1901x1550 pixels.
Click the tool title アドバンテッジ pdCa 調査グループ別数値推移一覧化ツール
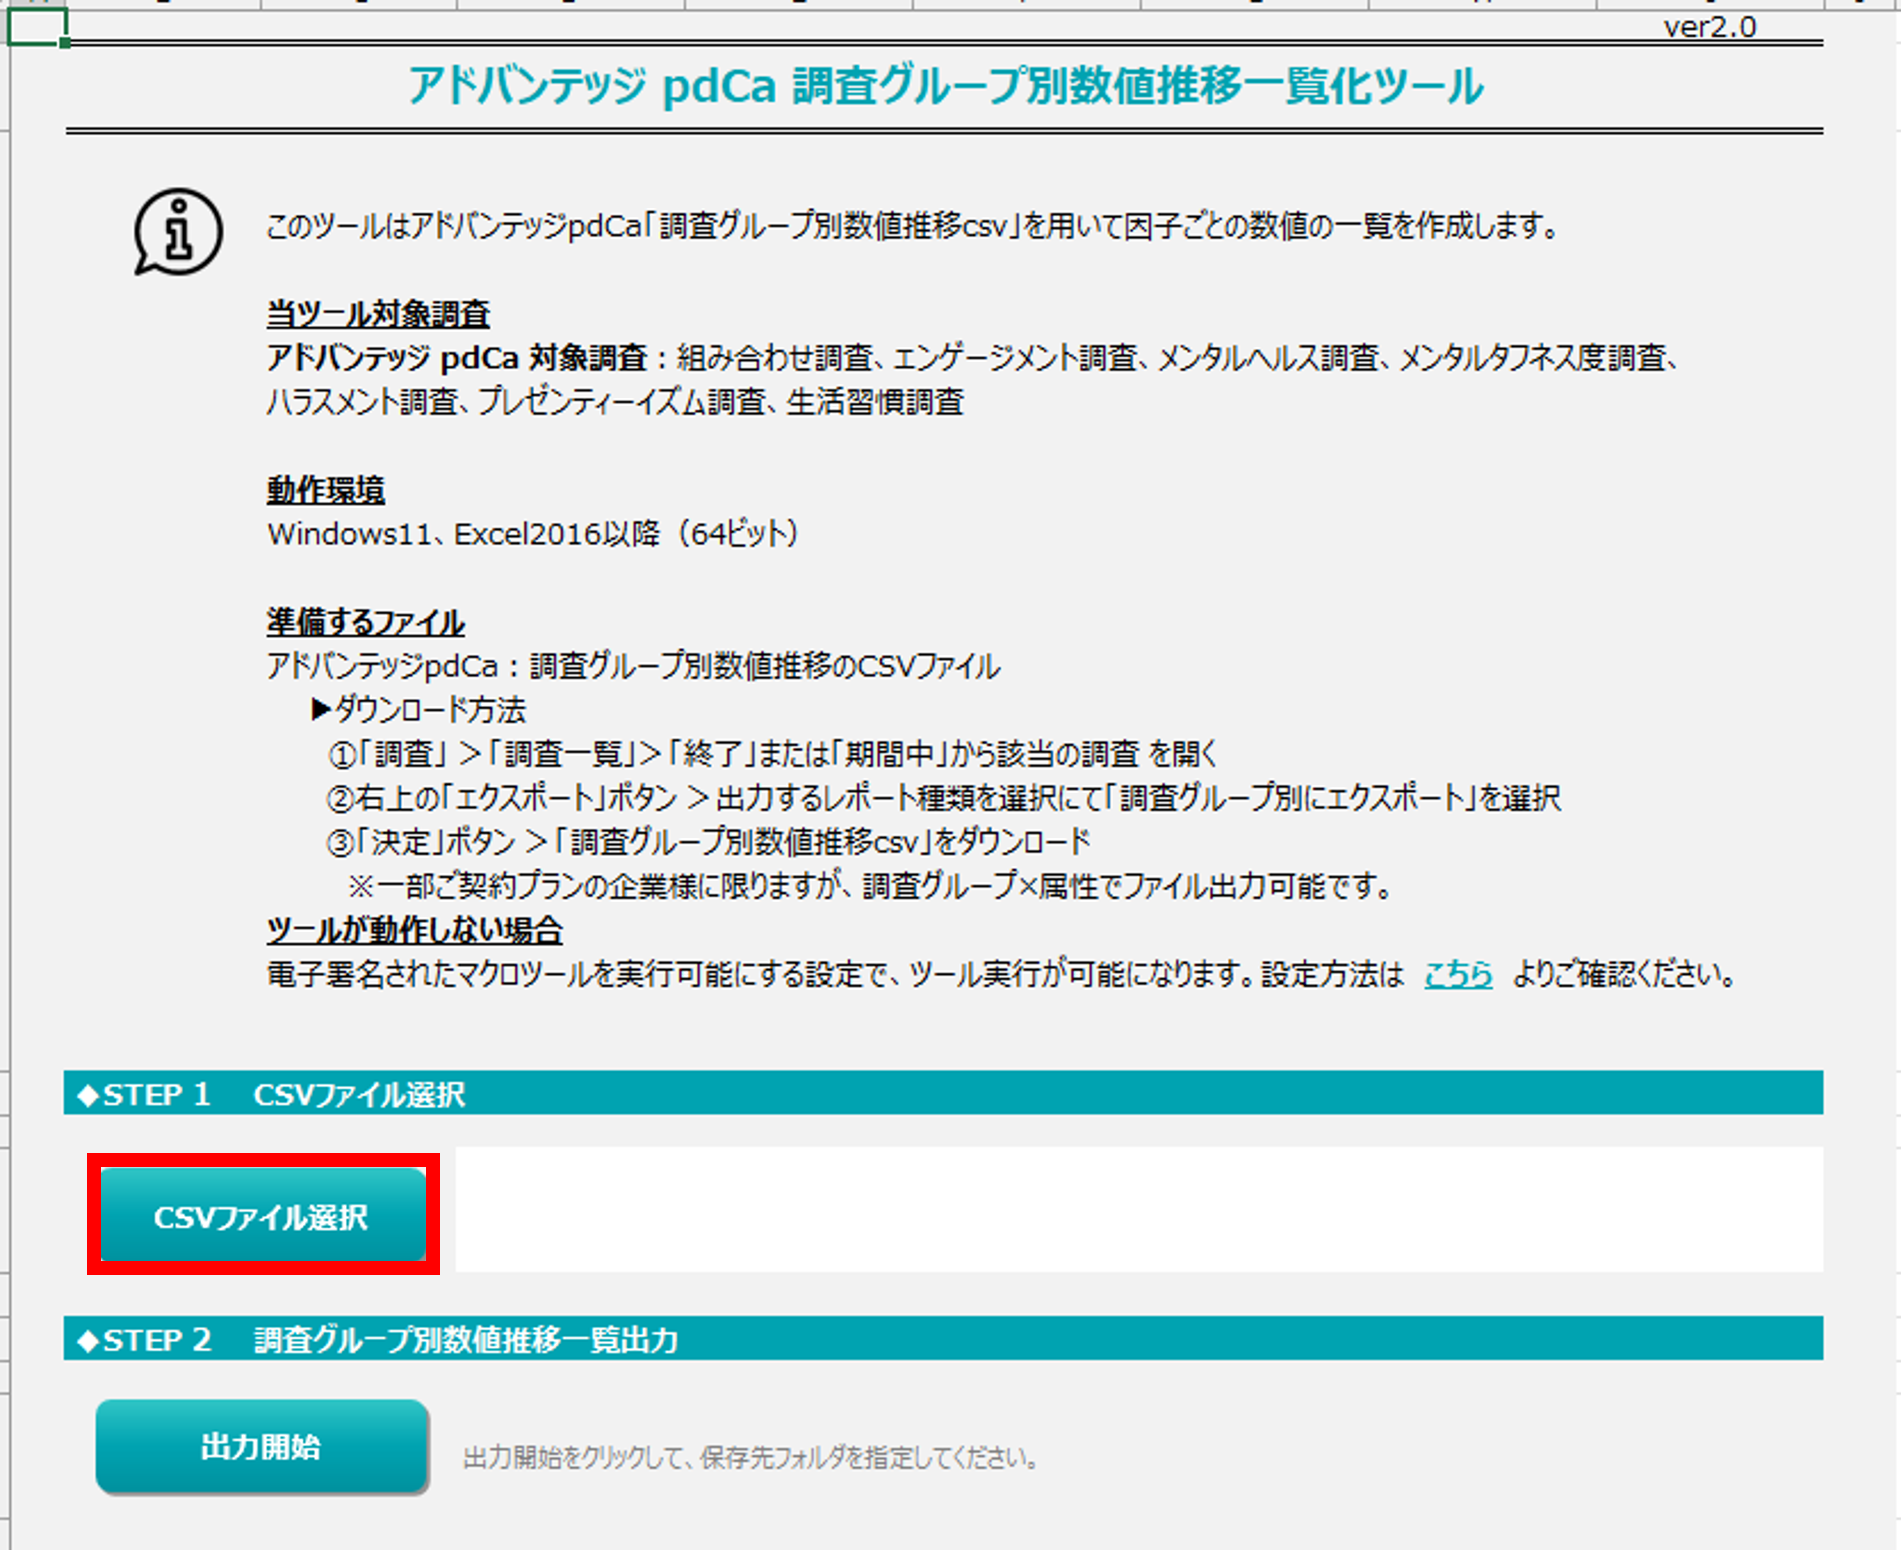[x=945, y=86]
